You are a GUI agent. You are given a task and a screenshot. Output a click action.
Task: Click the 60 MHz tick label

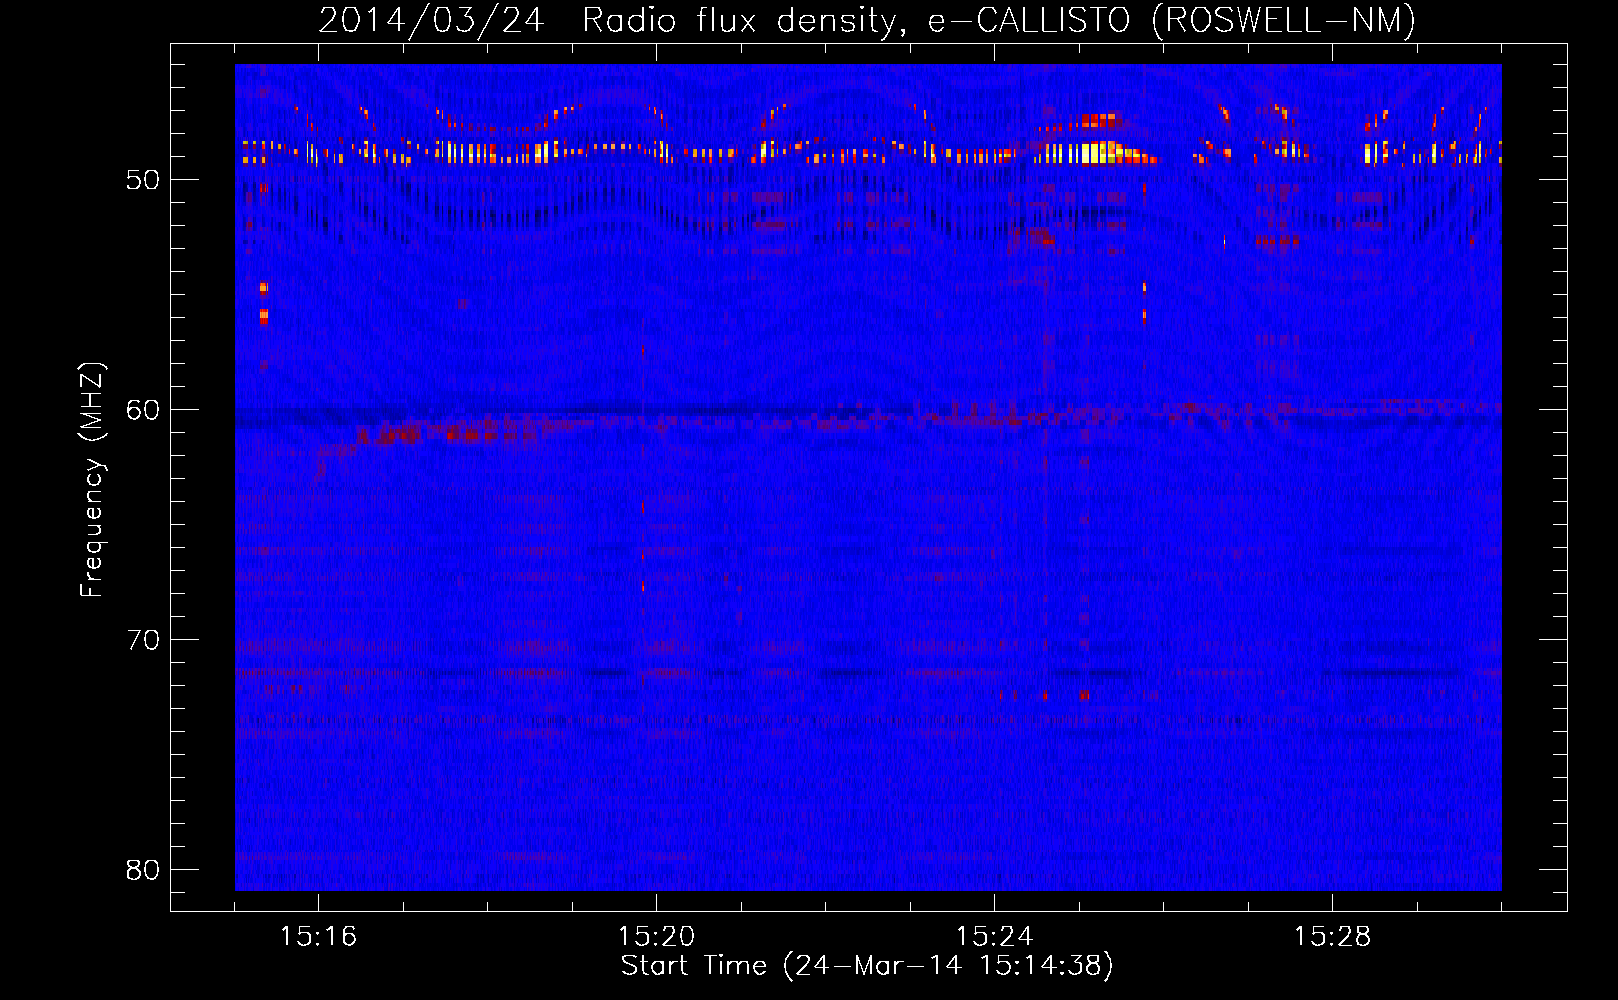click(x=143, y=410)
